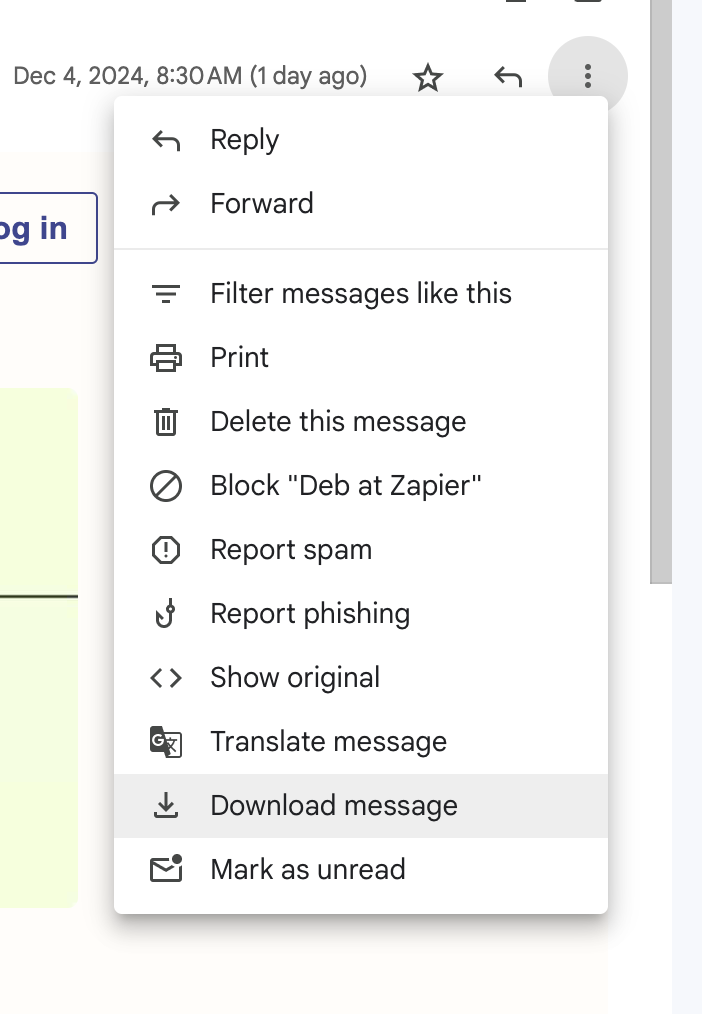Close the three-dot More options menu

[x=587, y=76]
